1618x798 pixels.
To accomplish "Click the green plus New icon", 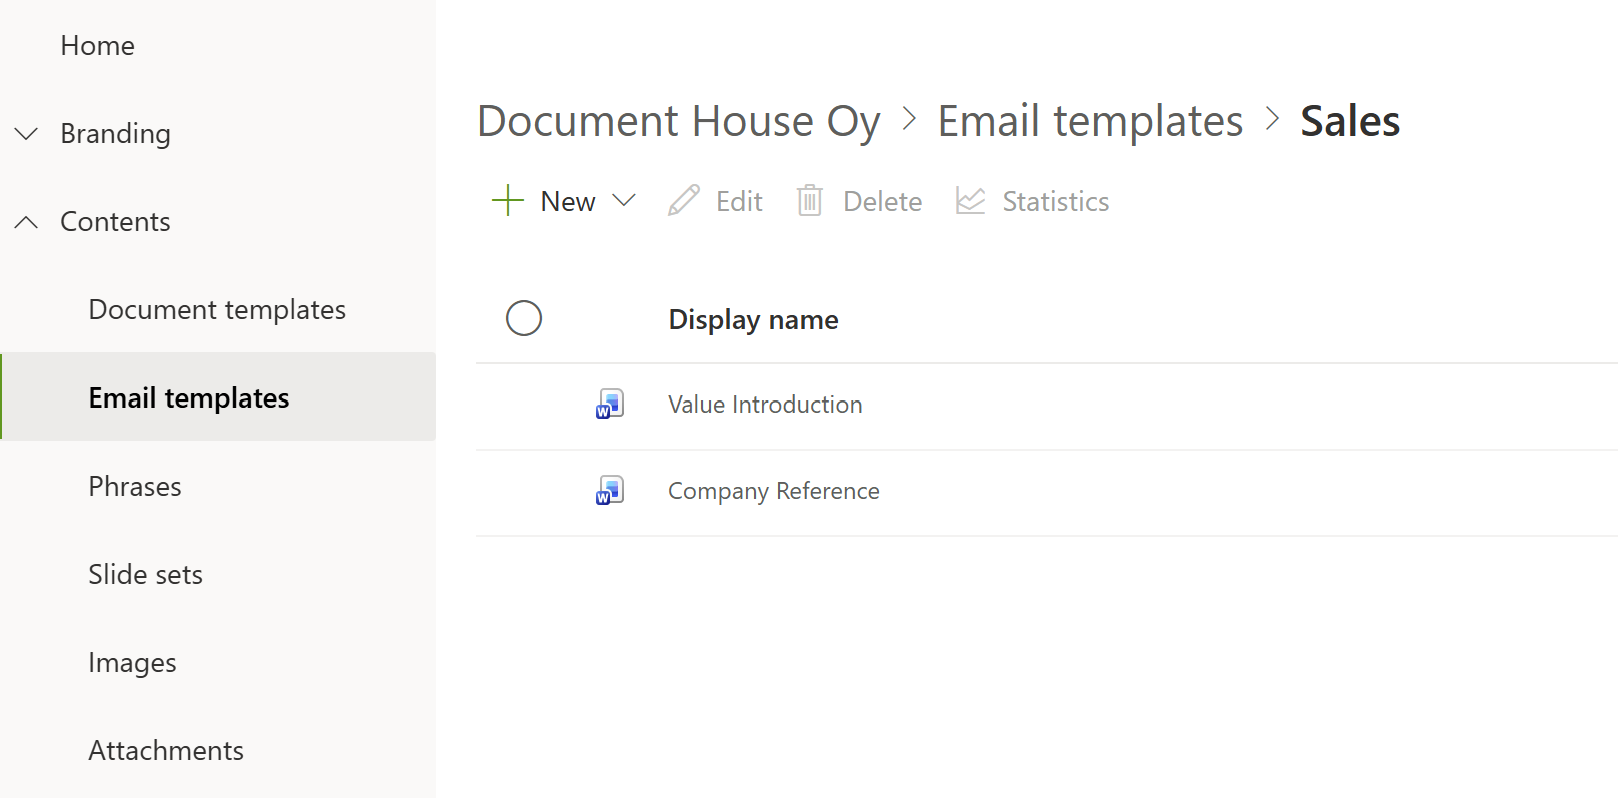I will [x=508, y=201].
